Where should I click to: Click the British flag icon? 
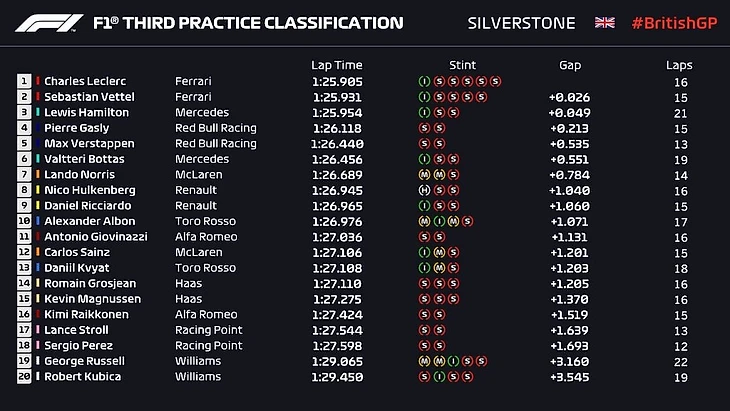click(x=605, y=22)
